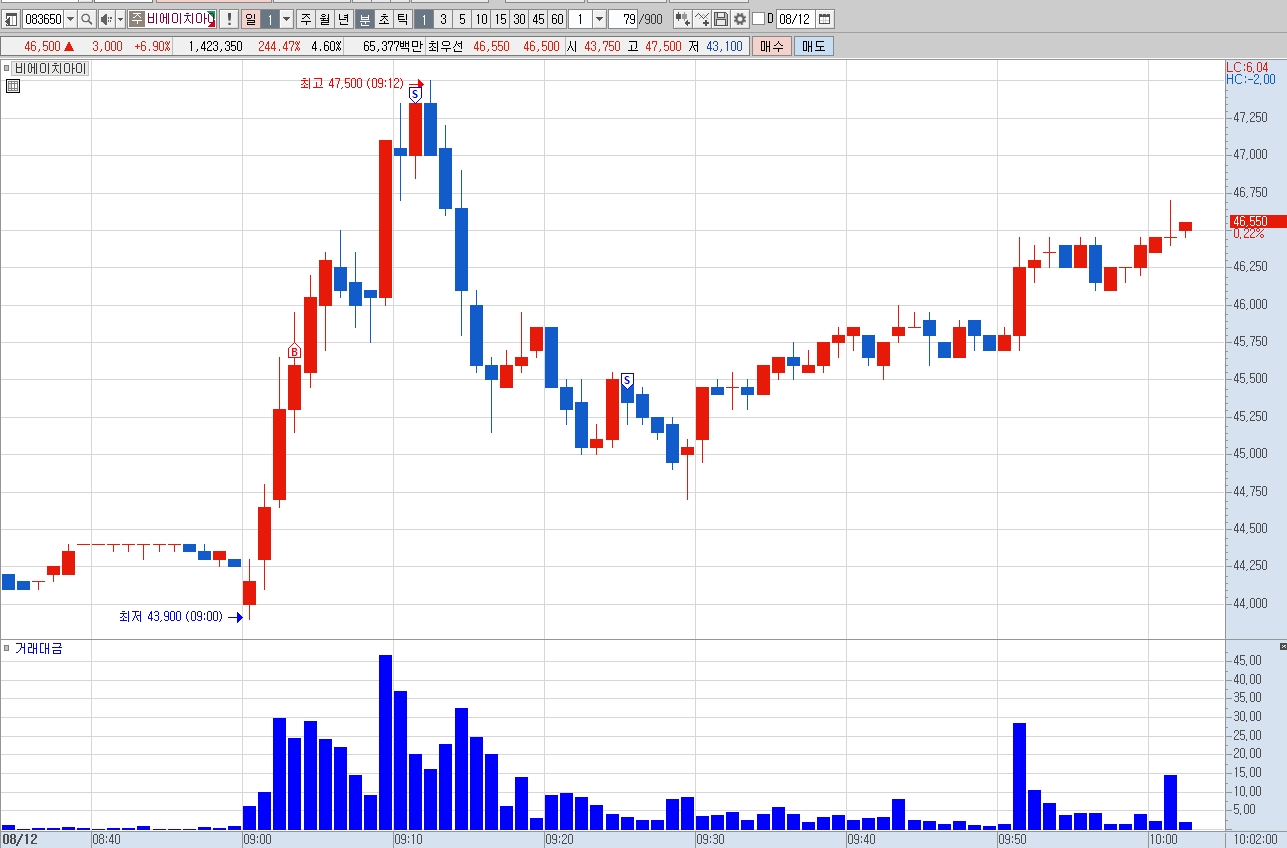The width and height of the screenshot is (1287, 848).
Task: Select the 틱 (tick) period button
Action: tap(403, 19)
